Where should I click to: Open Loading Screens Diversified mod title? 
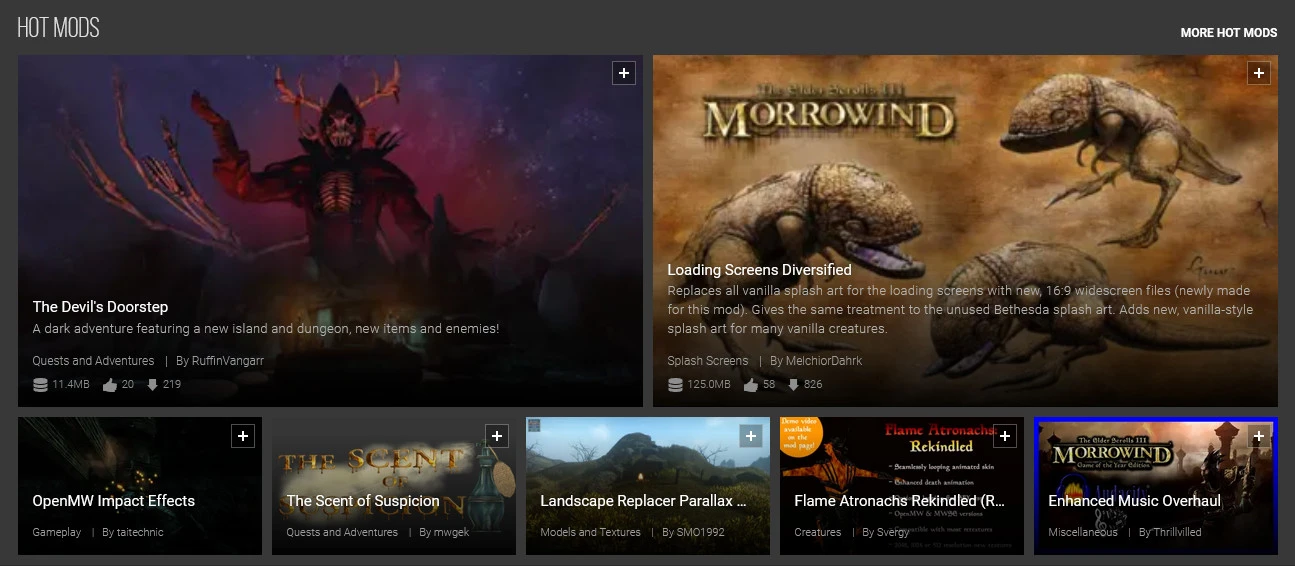click(x=759, y=270)
